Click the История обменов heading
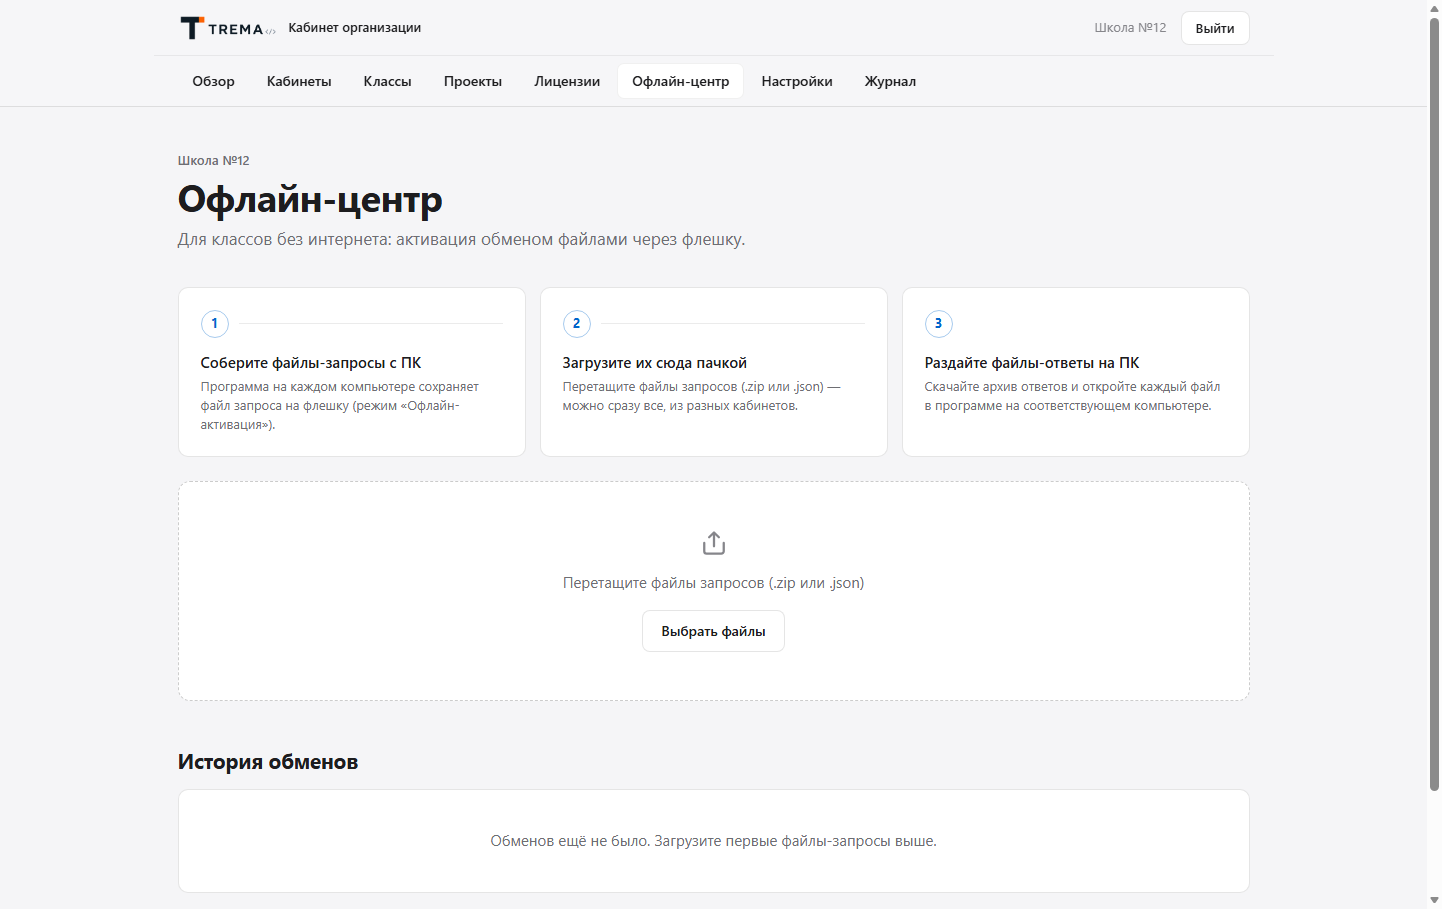 coord(268,762)
